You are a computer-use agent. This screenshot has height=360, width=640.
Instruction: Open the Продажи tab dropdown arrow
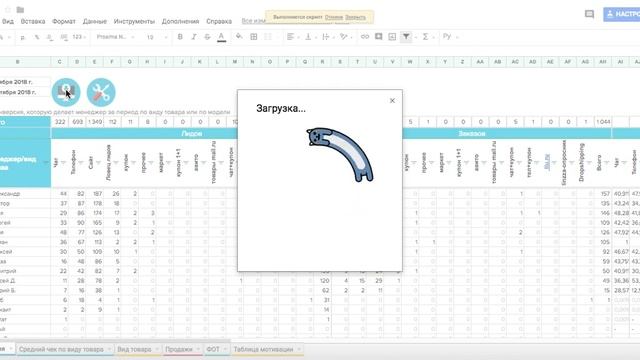point(198,349)
